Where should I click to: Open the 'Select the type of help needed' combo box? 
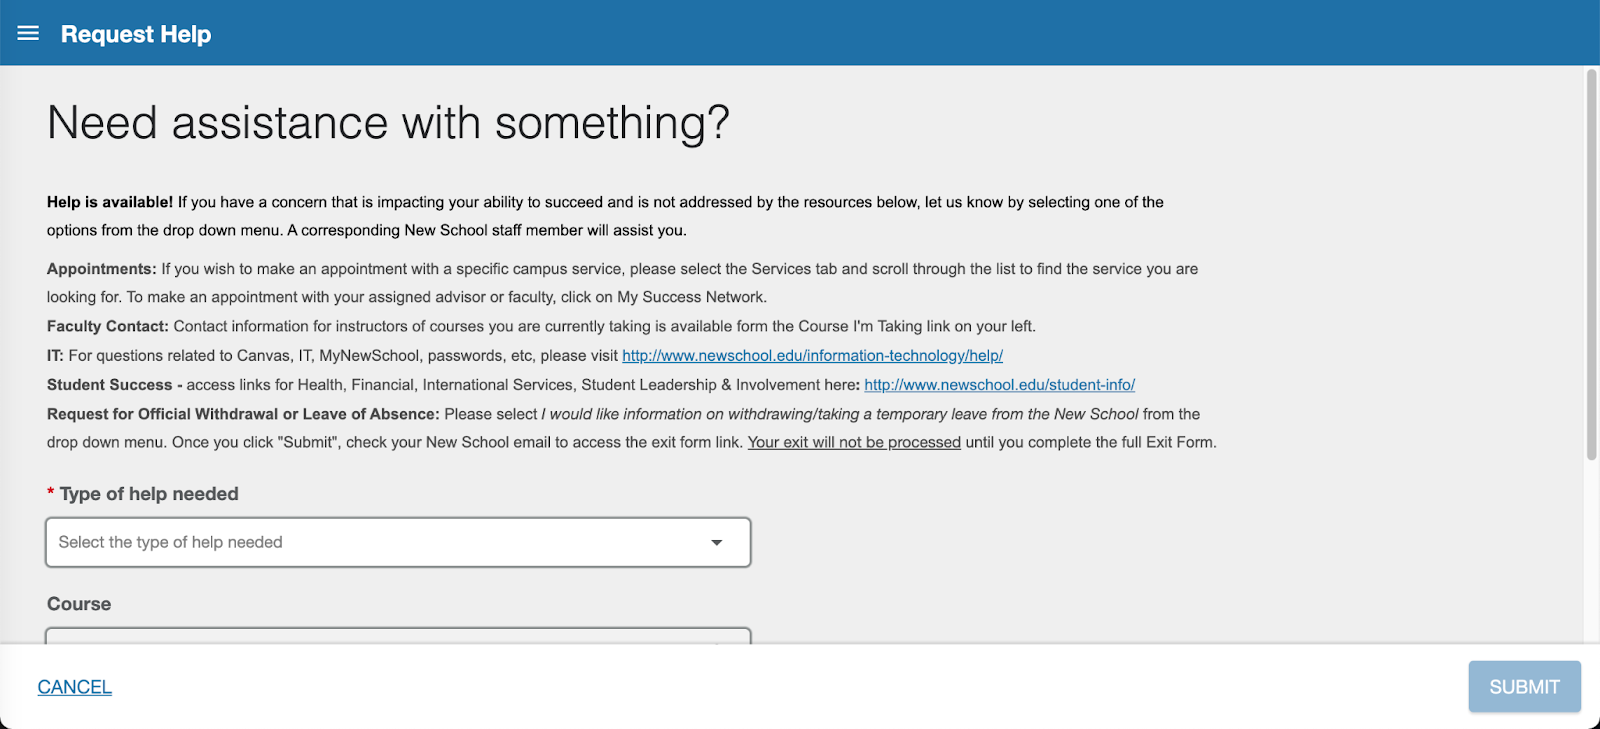click(398, 542)
